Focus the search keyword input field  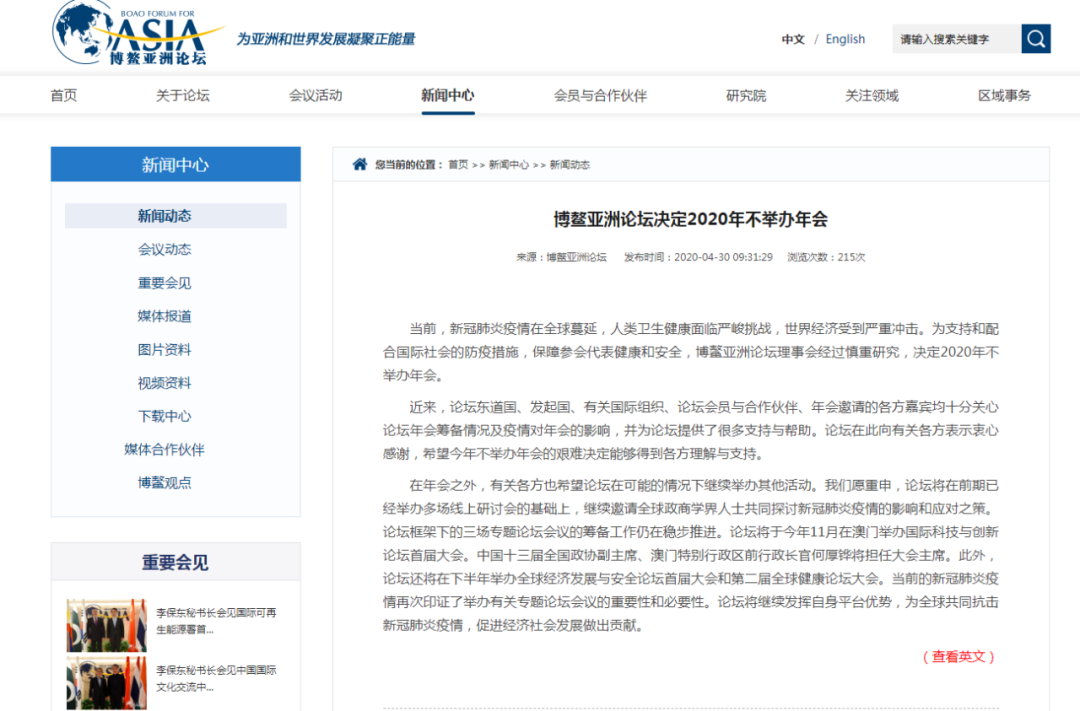[957, 39]
